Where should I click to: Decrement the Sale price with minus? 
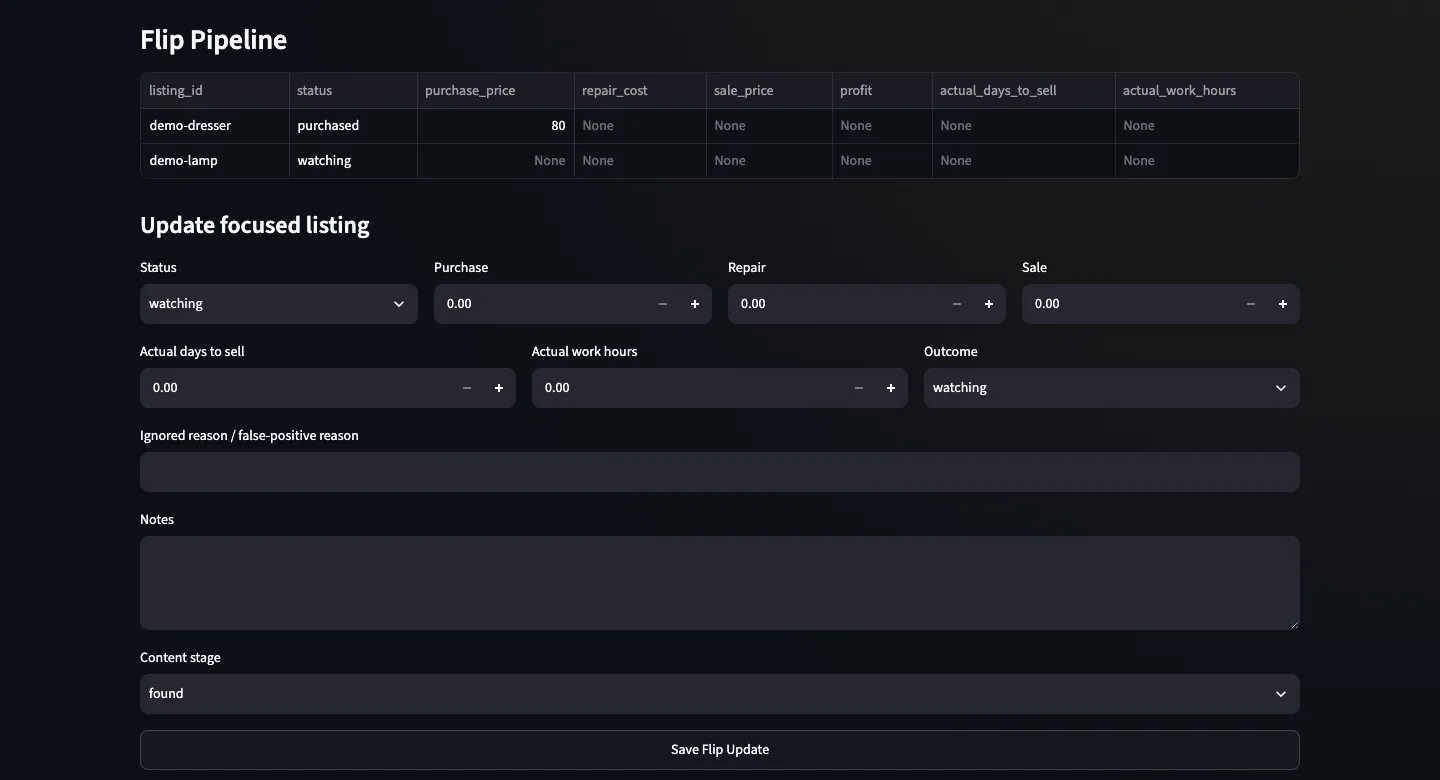[x=1251, y=304]
